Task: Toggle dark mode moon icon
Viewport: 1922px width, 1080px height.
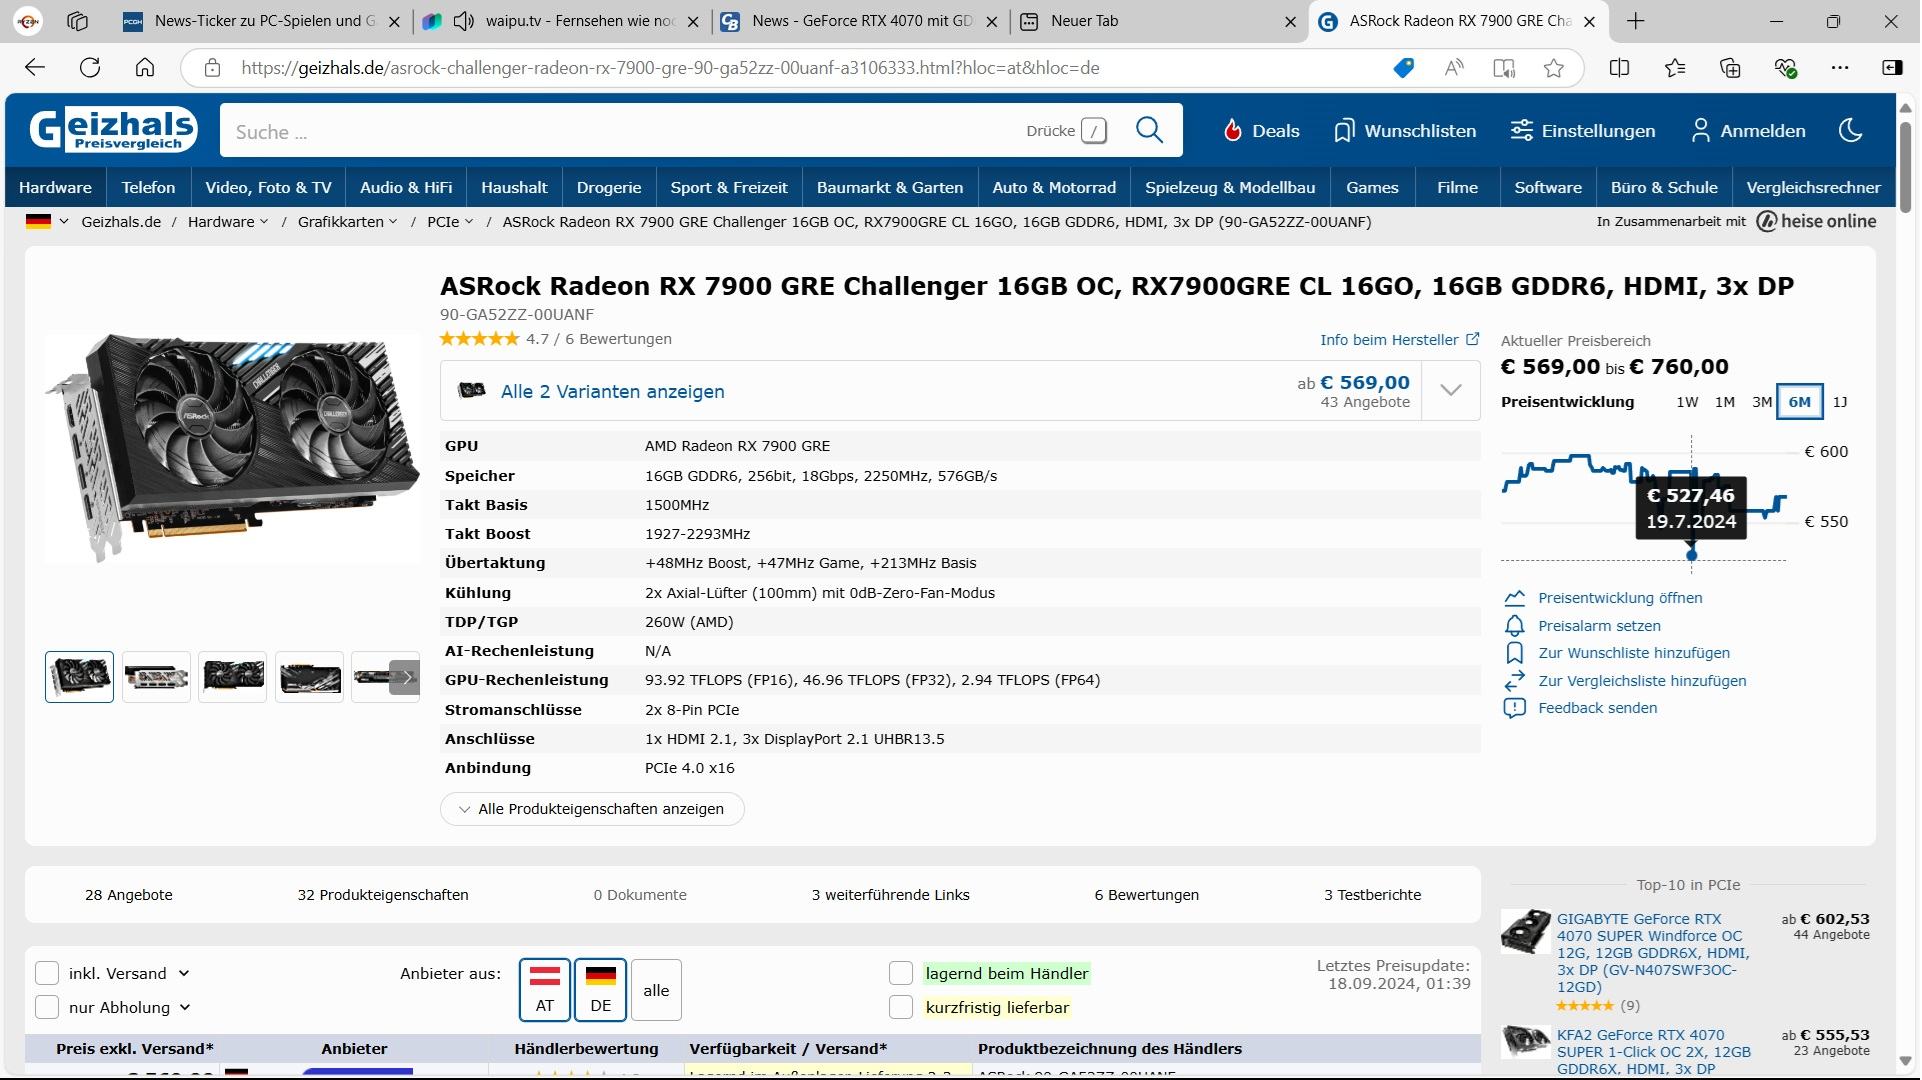Action: click(1850, 131)
